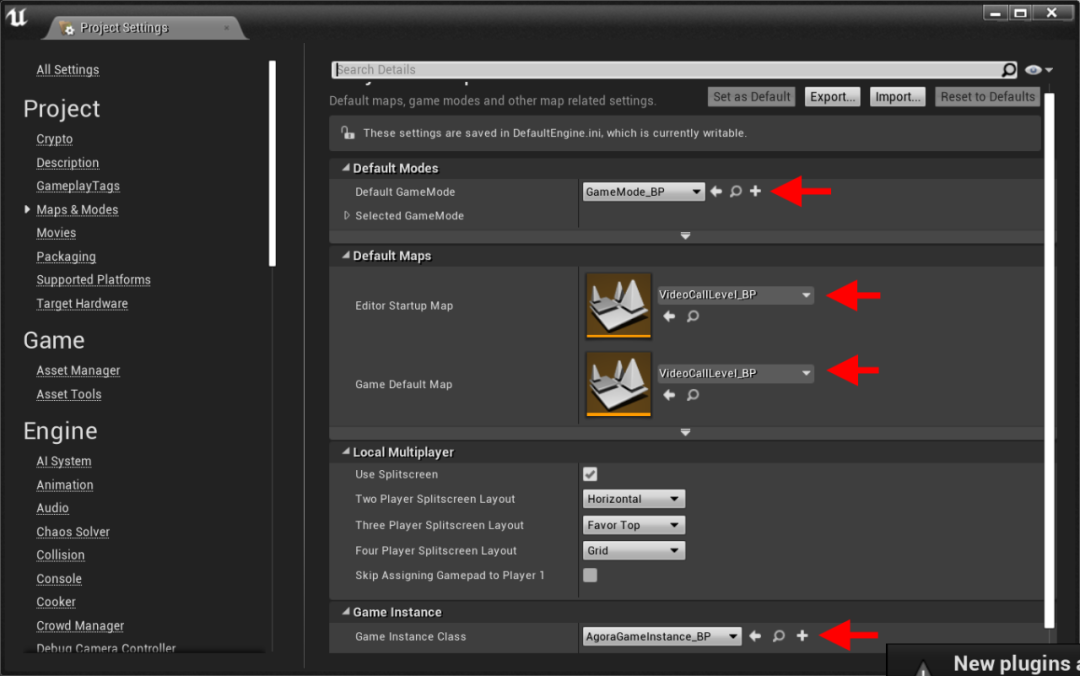This screenshot has width=1080, height=676.
Task: Open Target Hardware settings
Action: tap(82, 303)
